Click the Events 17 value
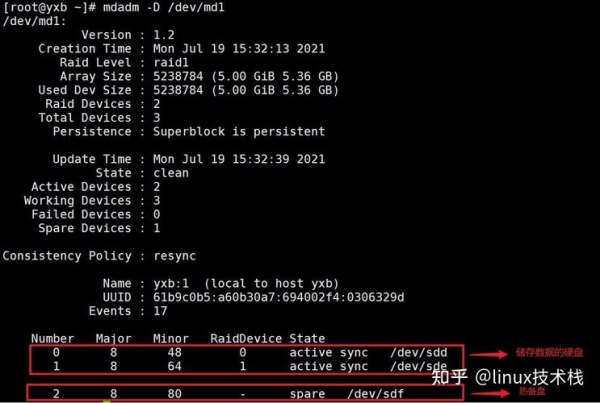 [160, 311]
